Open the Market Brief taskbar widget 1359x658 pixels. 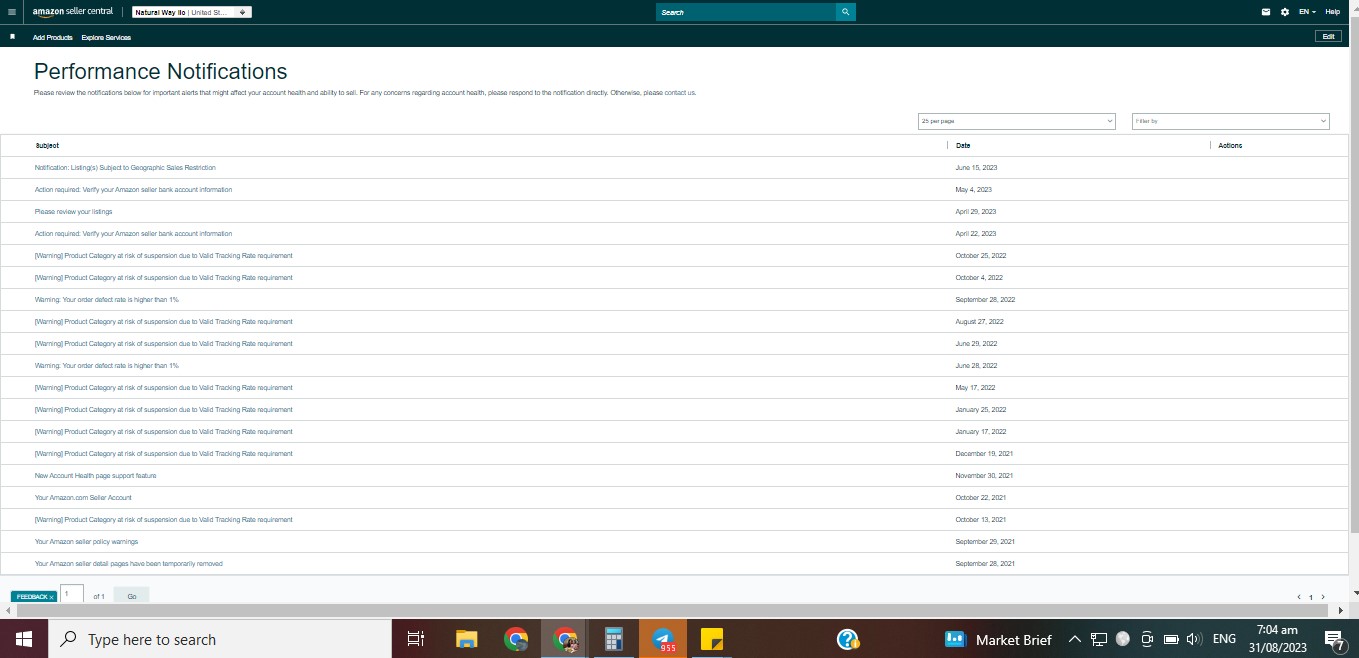click(x=999, y=639)
